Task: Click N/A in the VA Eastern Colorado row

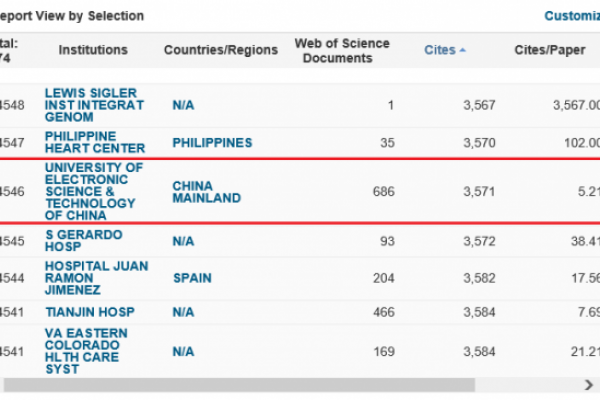Action: (183, 351)
